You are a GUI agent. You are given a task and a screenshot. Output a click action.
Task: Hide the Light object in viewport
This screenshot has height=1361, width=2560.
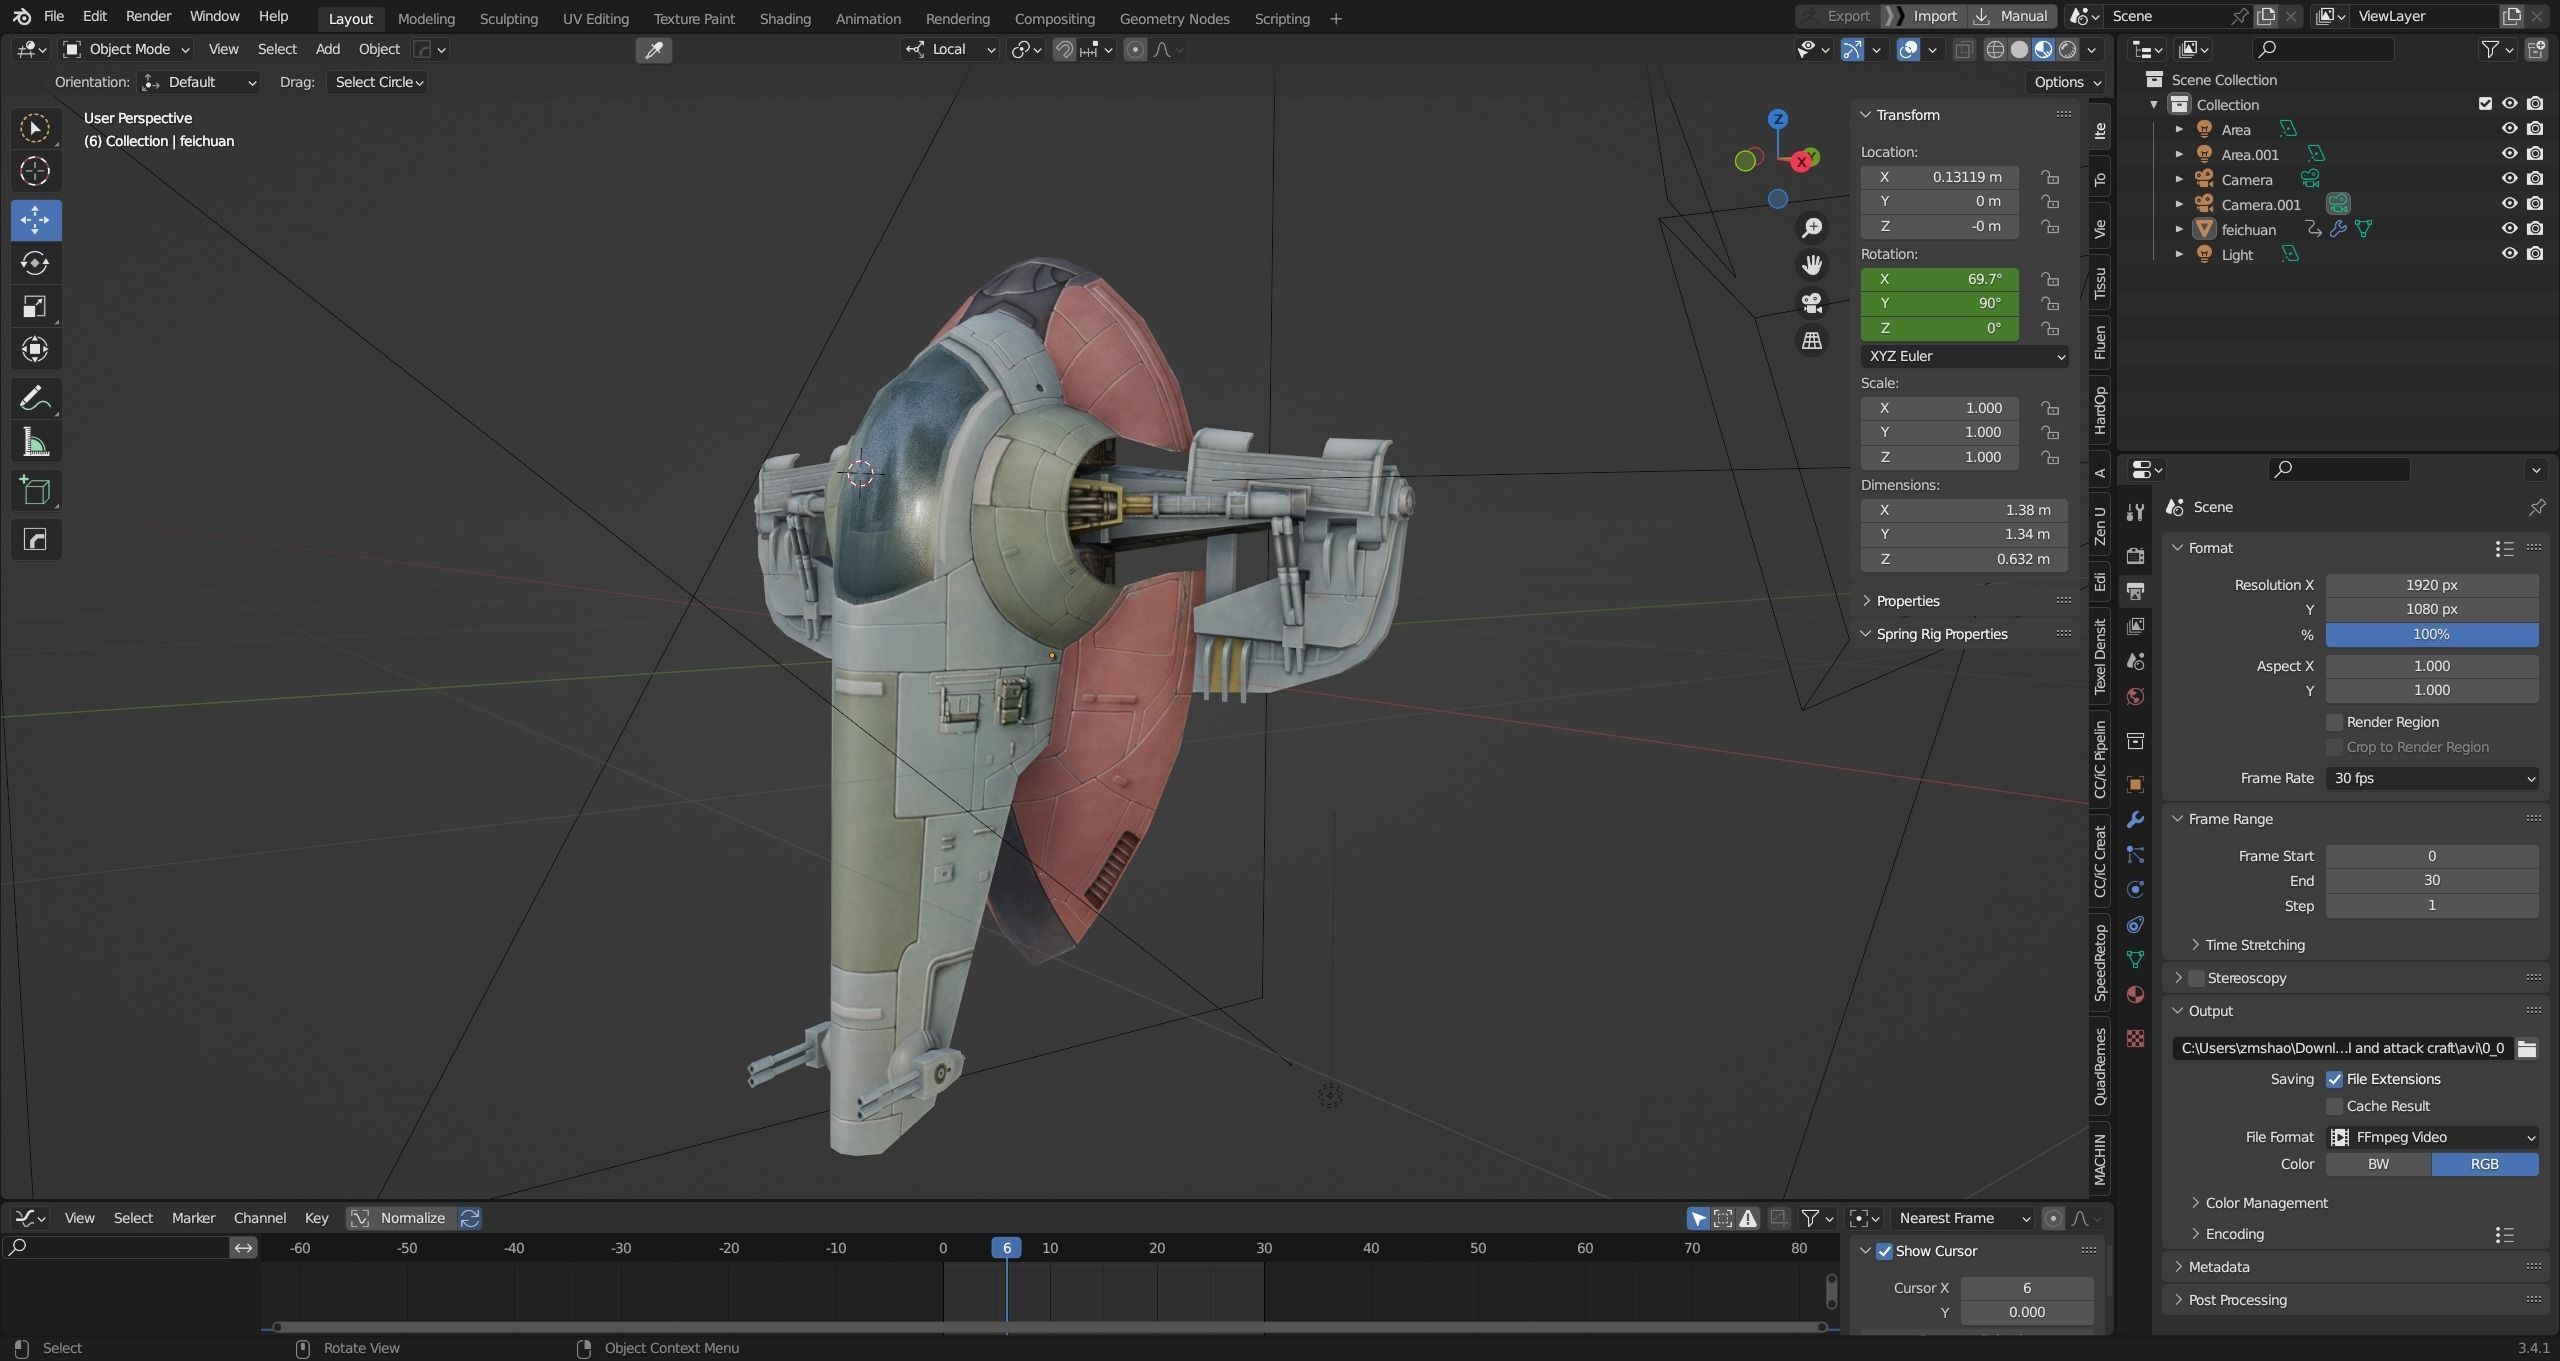tap(2509, 254)
